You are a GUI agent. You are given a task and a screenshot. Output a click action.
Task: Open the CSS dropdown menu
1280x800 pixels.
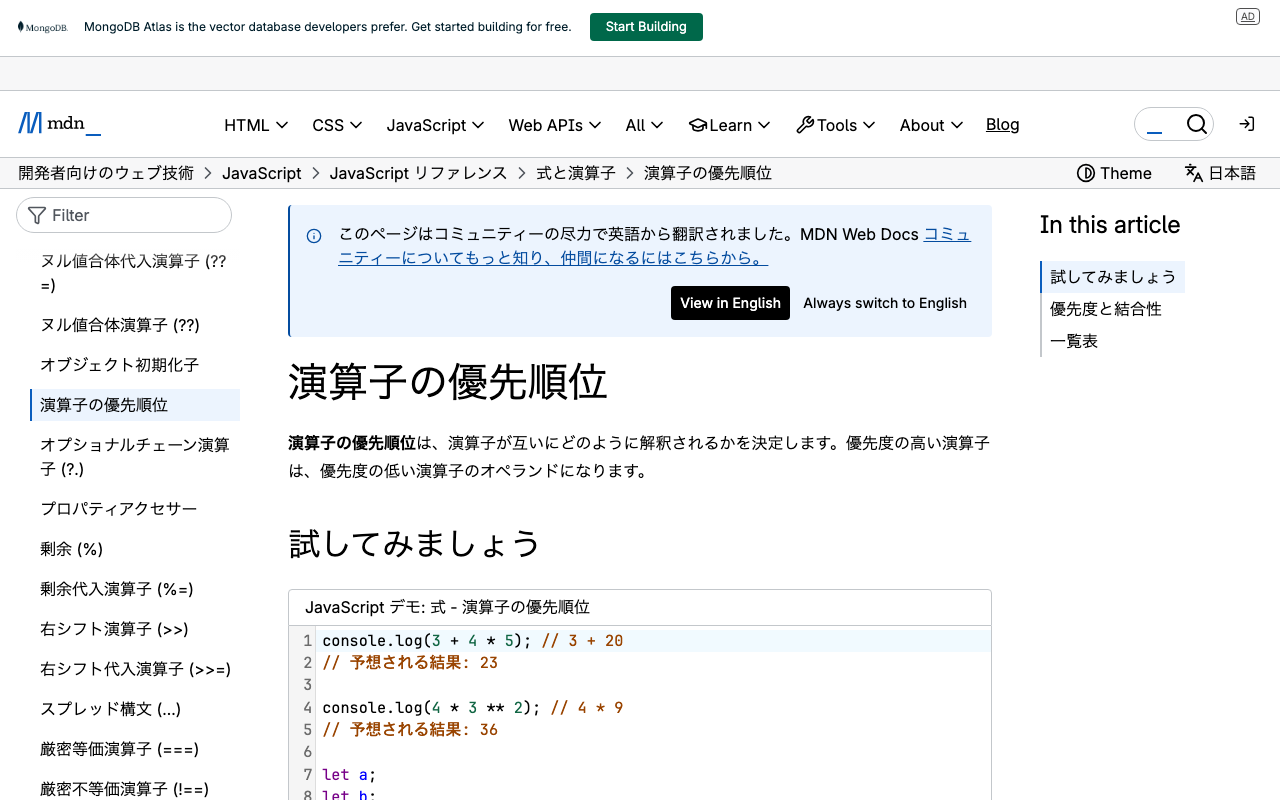[336, 124]
